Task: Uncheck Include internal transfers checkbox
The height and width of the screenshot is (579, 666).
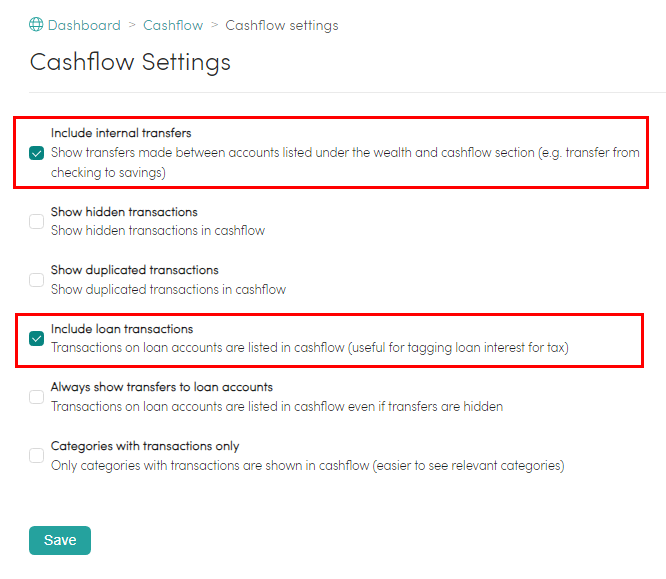Action: click(x=37, y=153)
